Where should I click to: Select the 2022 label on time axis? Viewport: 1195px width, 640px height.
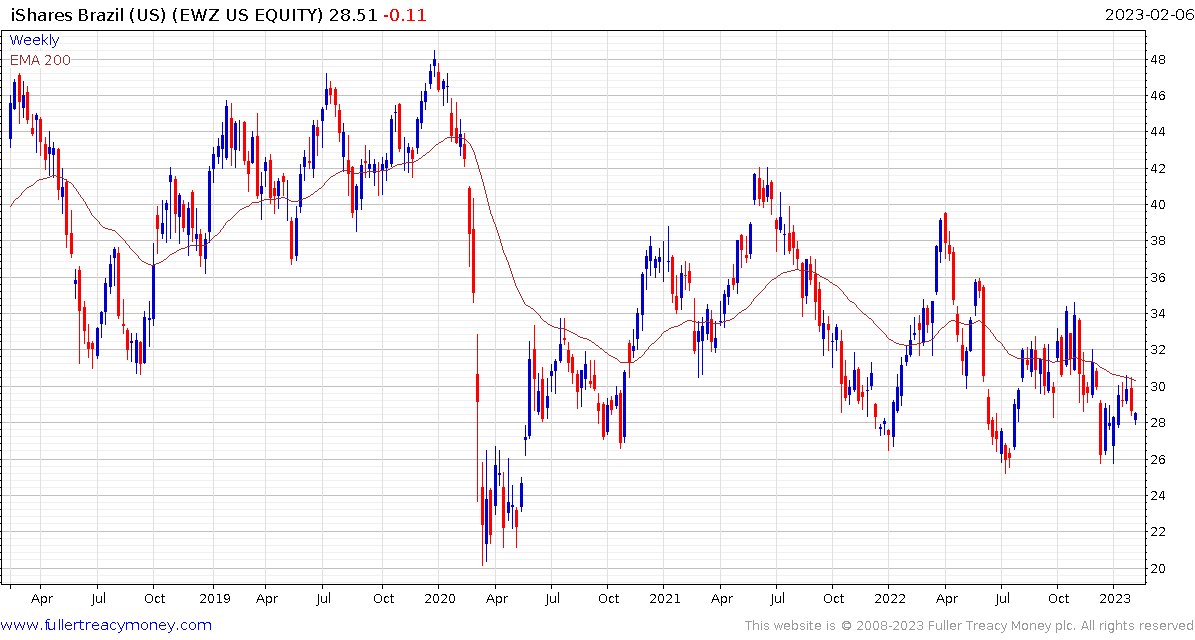[x=888, y=599]
